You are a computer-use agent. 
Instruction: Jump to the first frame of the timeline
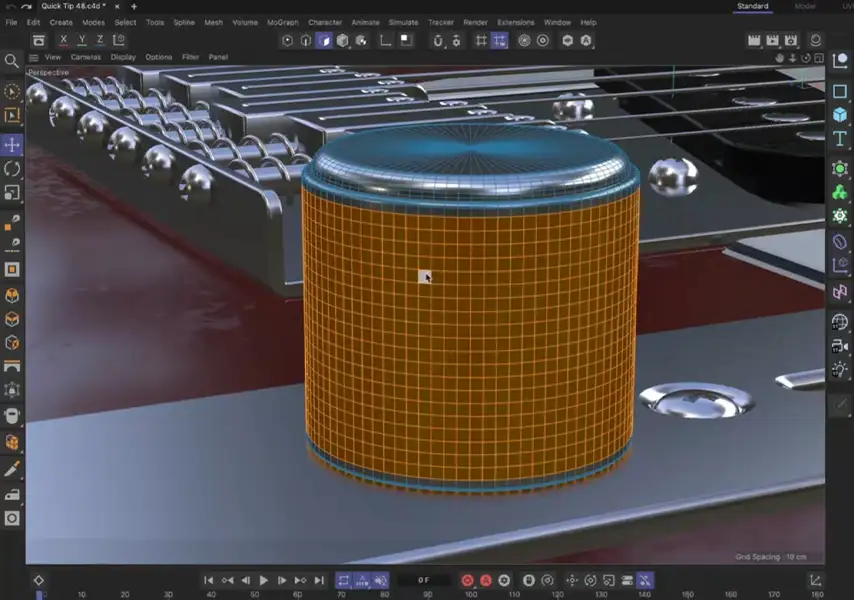208,580
